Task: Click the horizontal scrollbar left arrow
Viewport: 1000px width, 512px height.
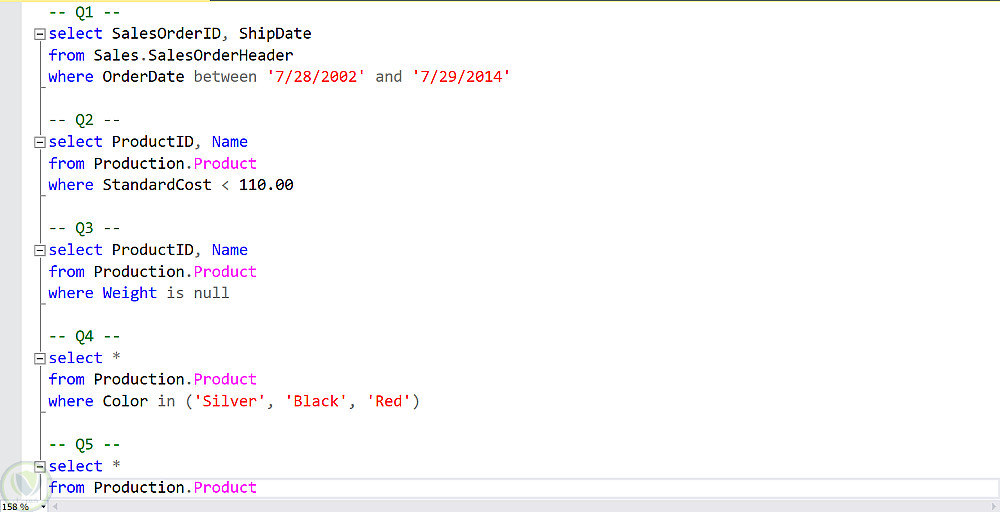Action: (x=55, y=507)
